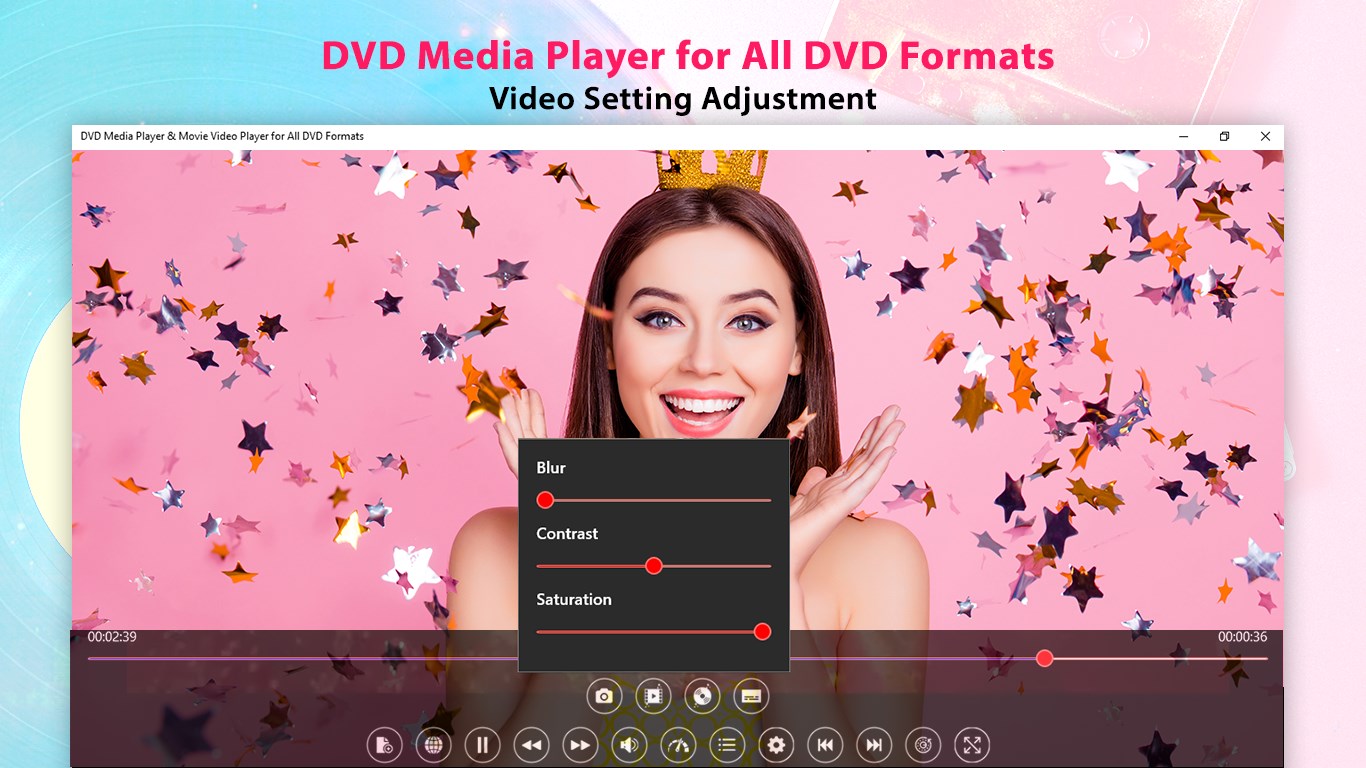Click the Contrast slider handle
The height and width of the screenshot is (768, 1366).
click(x=654, y=566)
